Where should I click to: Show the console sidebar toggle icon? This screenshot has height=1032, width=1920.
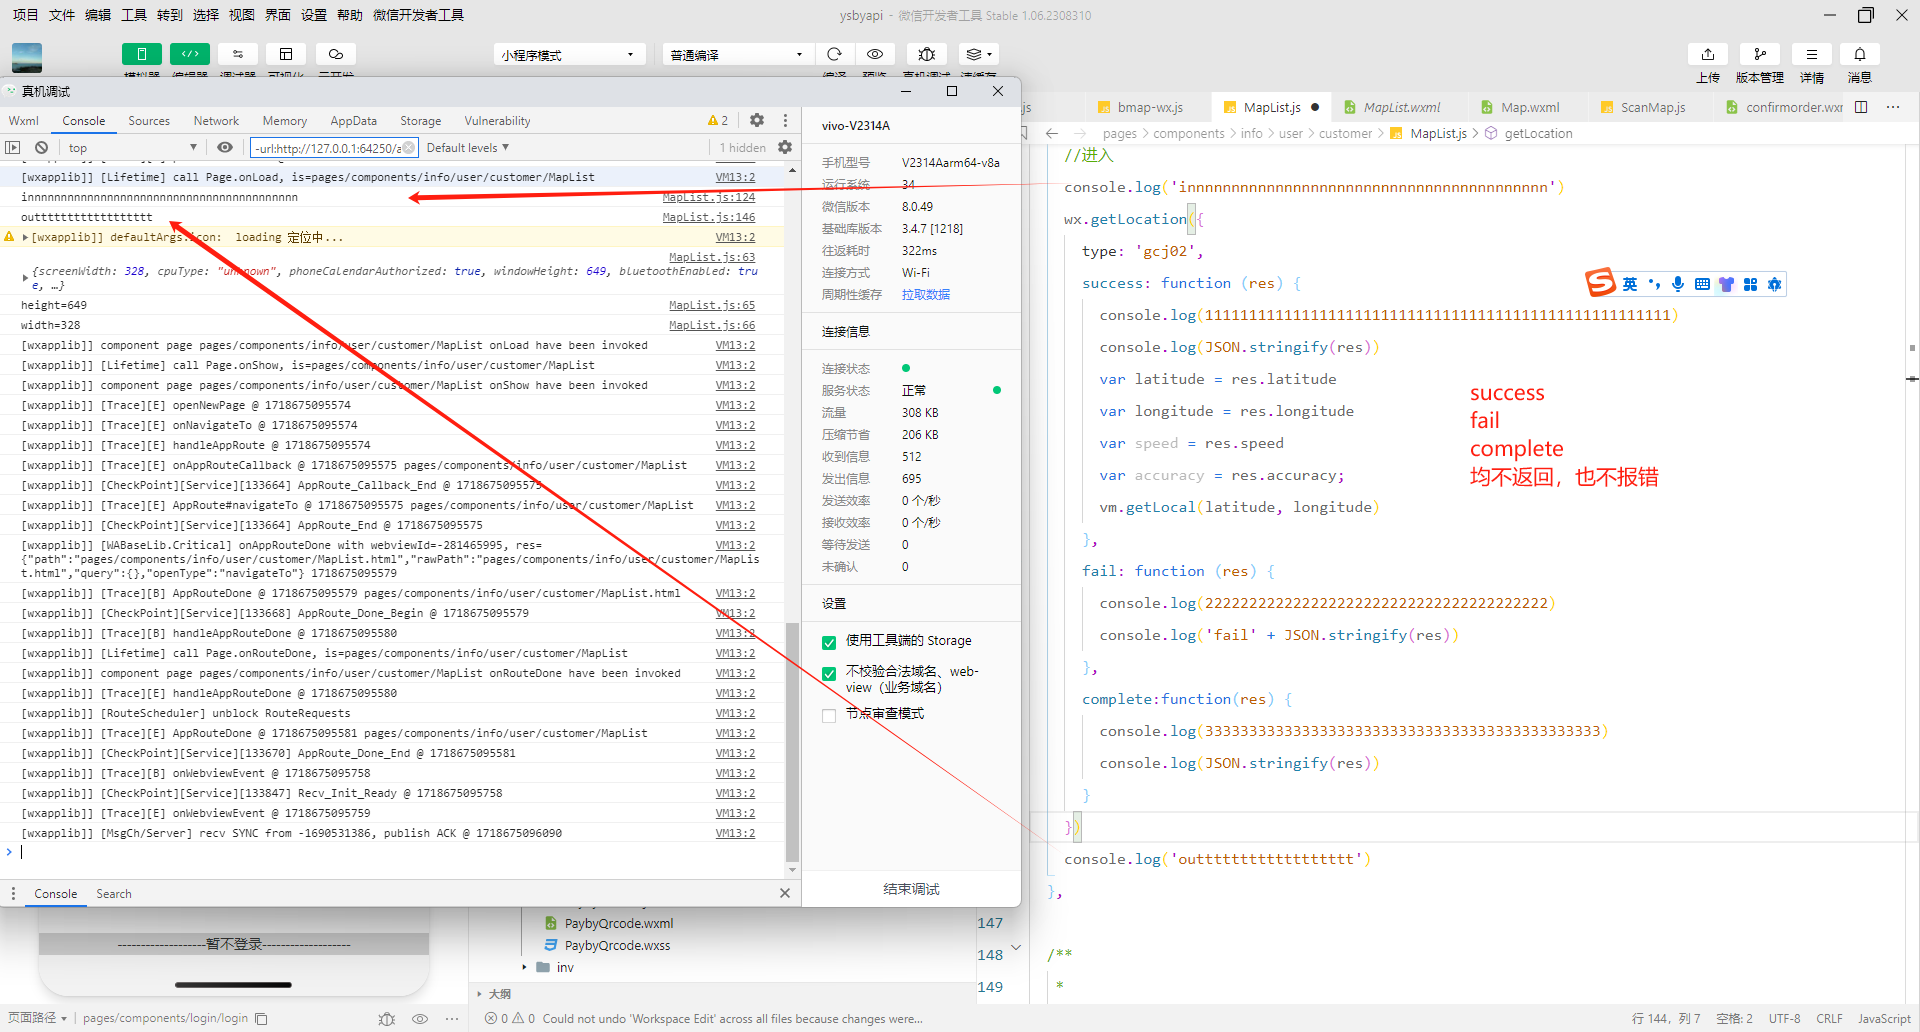tap(13, 148)
